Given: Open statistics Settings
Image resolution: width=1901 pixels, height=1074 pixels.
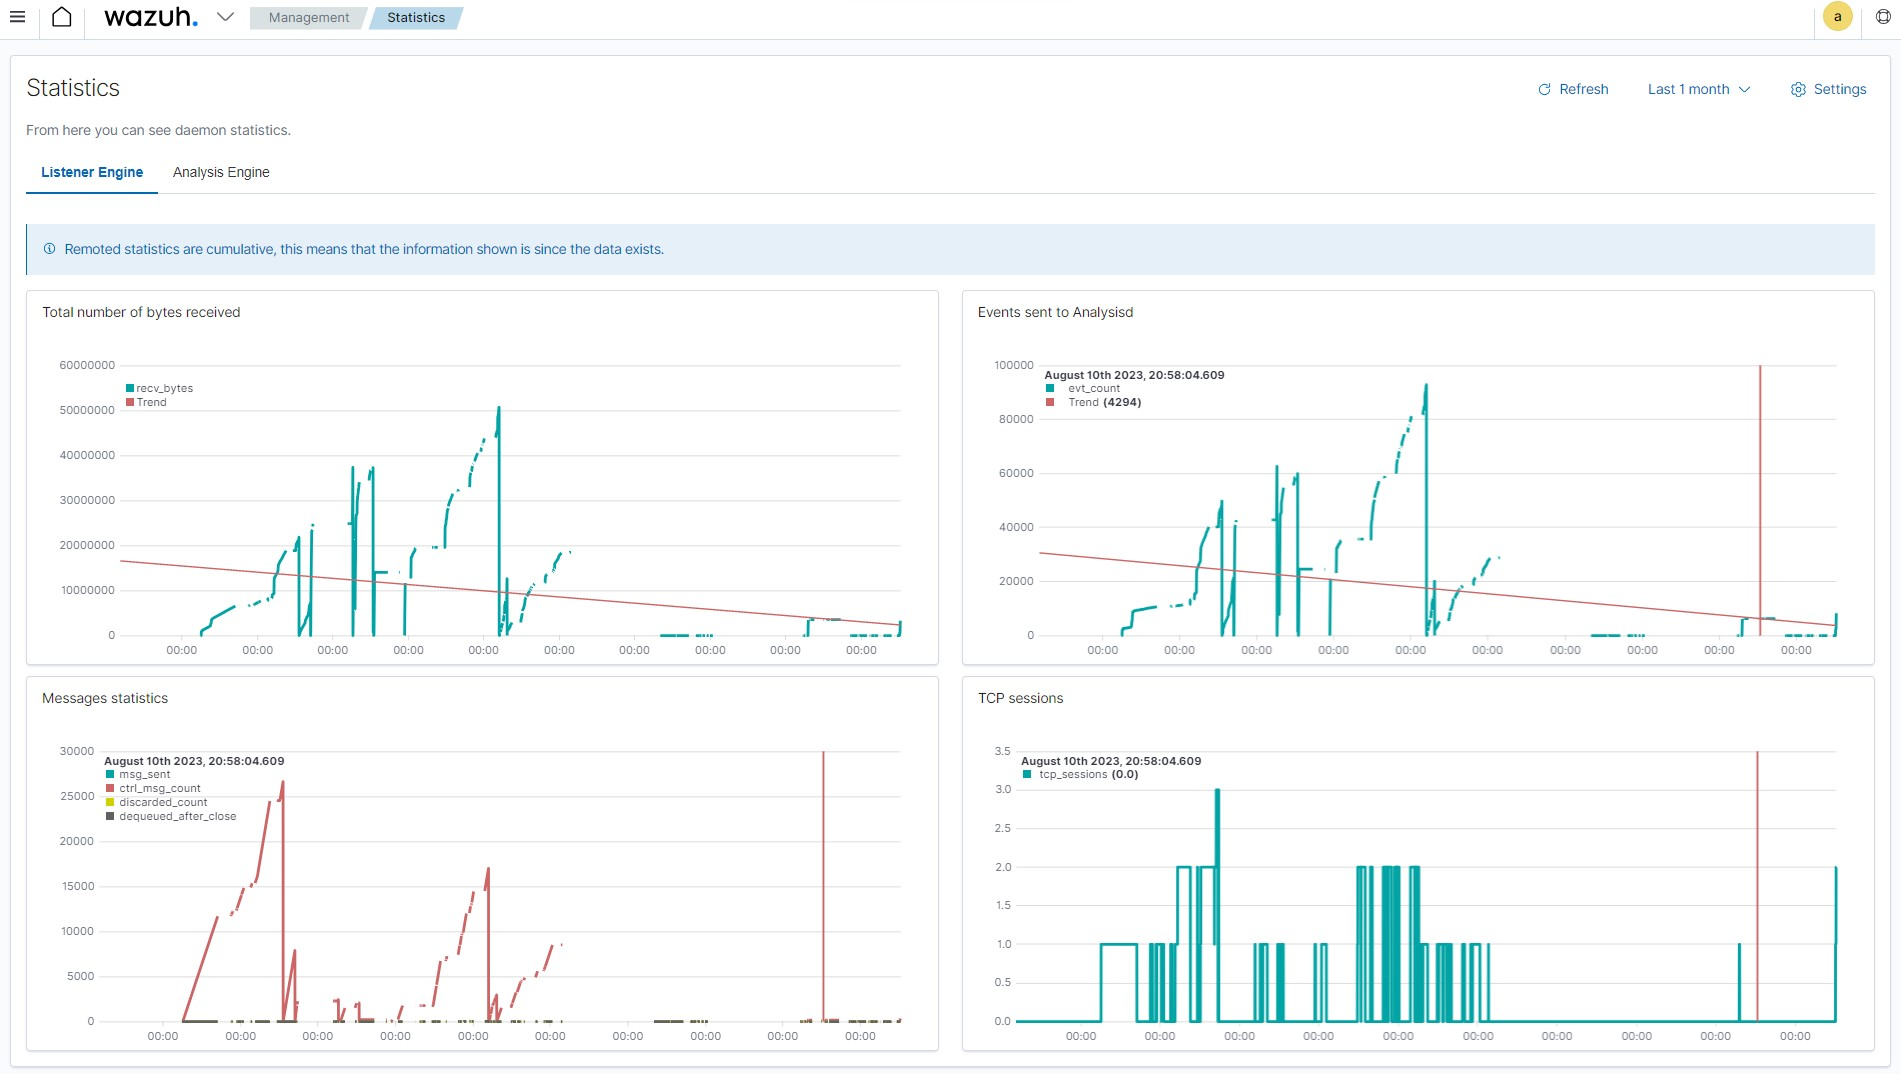Looking at the screenshot, I should tap(1828, 89).
